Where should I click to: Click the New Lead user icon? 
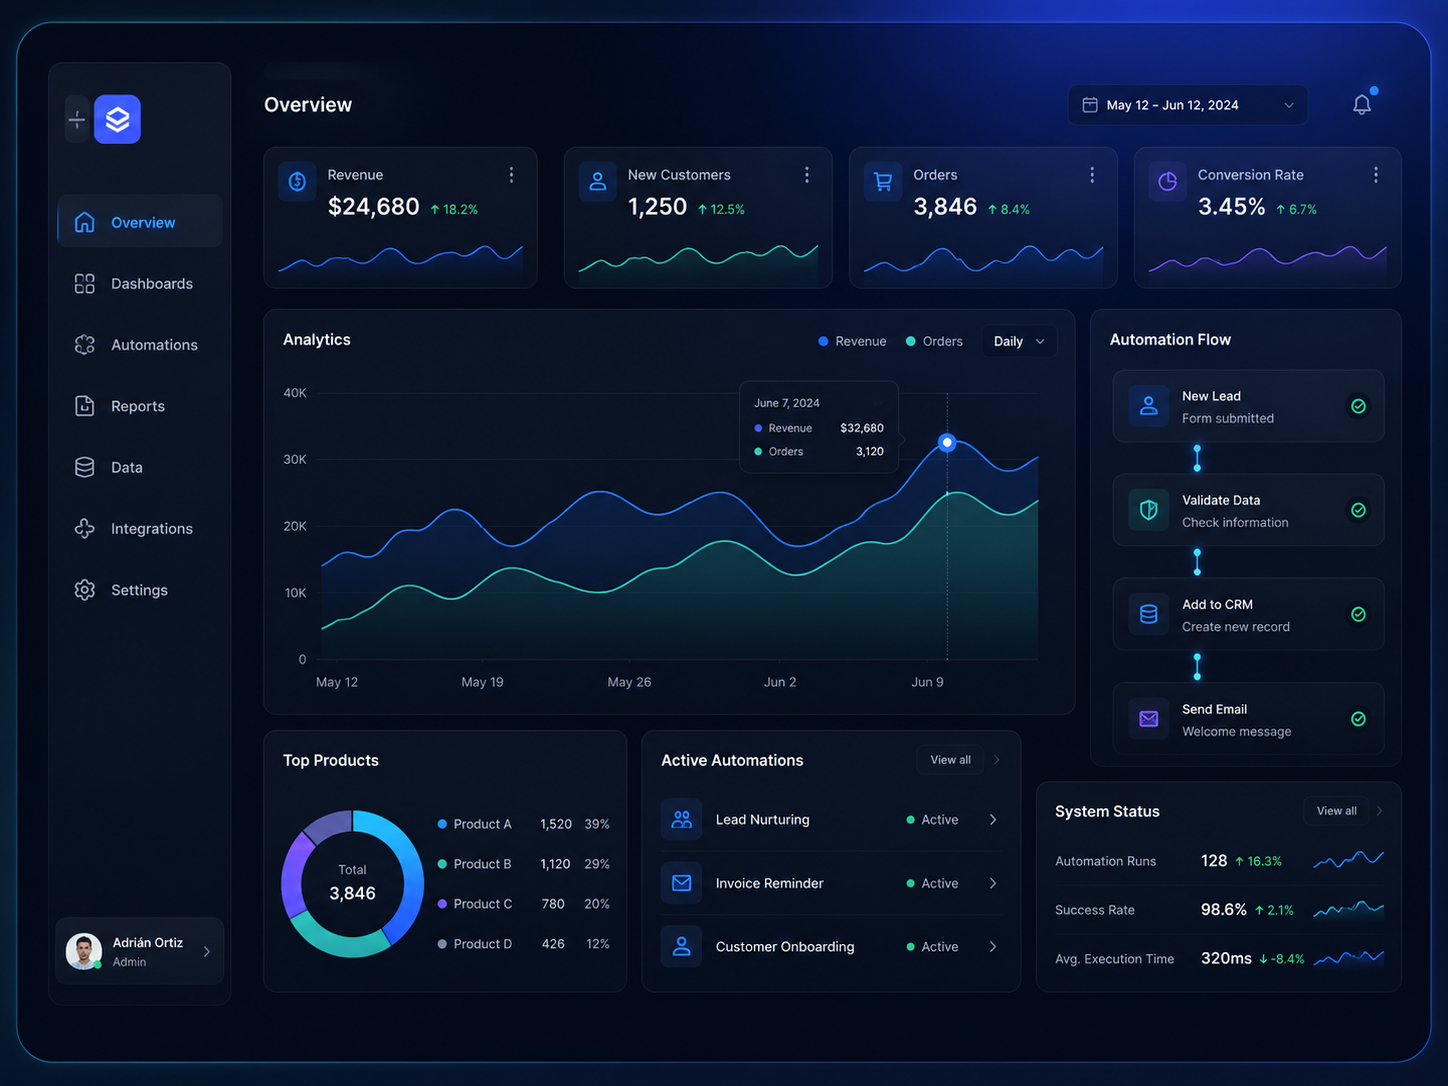tap(1149, 406)
